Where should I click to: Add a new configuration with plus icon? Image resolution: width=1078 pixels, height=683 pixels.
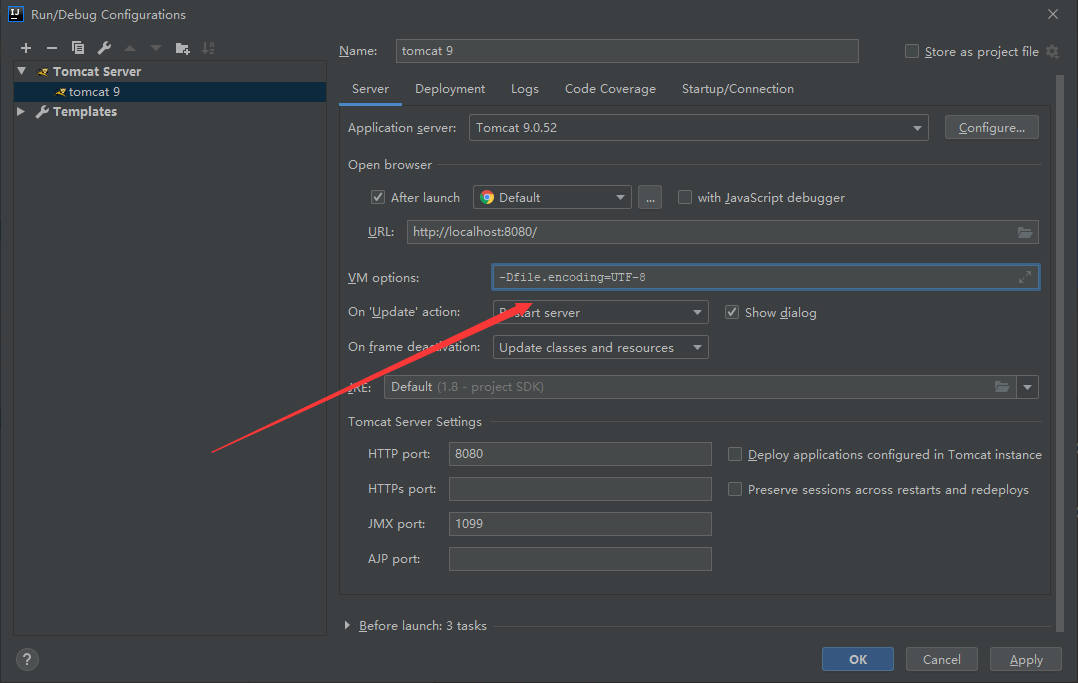(26, 48)
